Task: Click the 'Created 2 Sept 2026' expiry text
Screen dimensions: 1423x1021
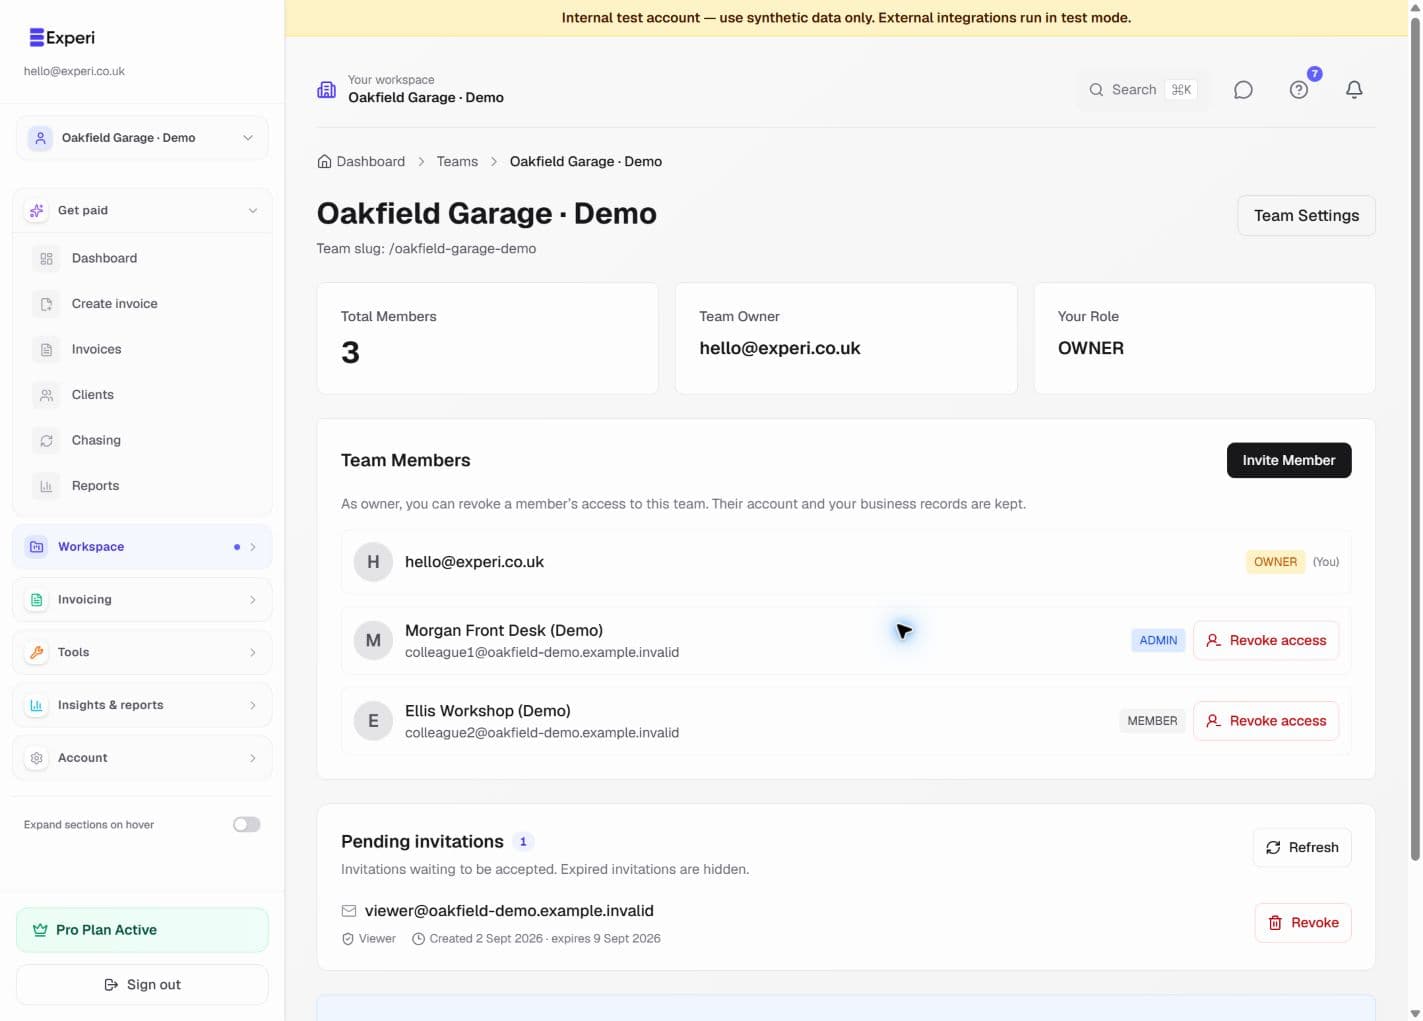Action: (x=545, y=939)
